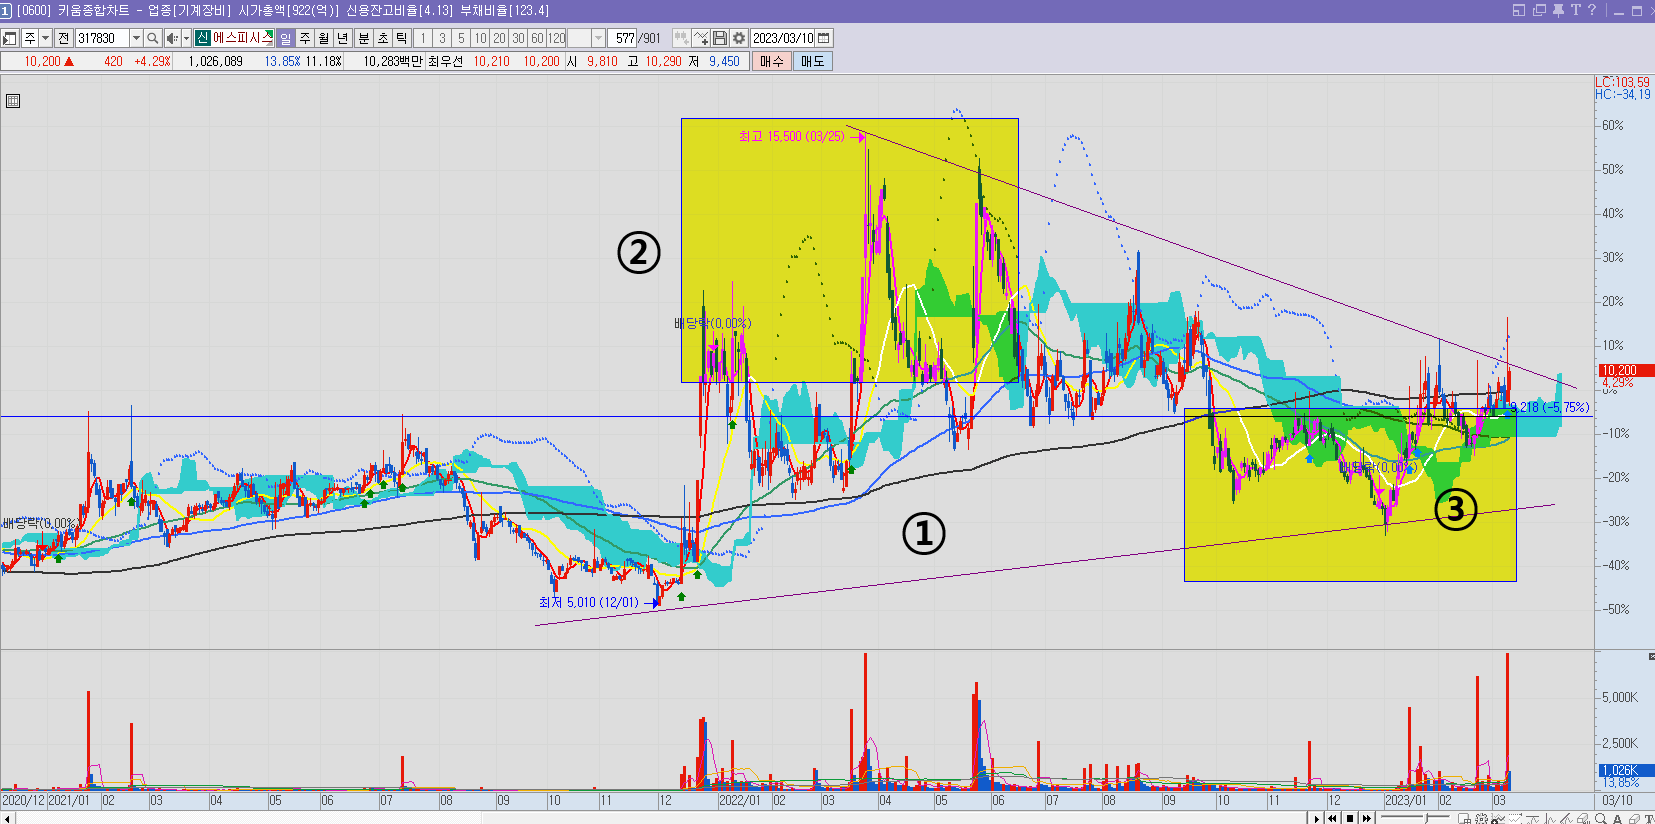The width and height of the screenshot is (1655, 824).
Task: Click the rewind button in bottom bar
Action: pyautogui.click(x=1332, y=818)
